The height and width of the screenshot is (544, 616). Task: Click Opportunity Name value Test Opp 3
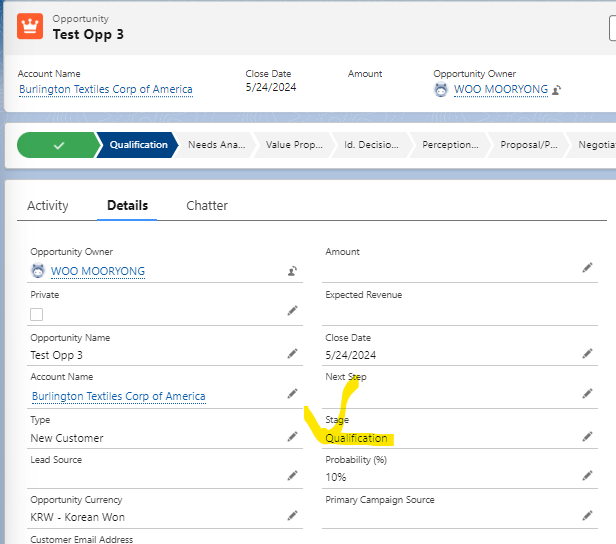pos(57,355)
